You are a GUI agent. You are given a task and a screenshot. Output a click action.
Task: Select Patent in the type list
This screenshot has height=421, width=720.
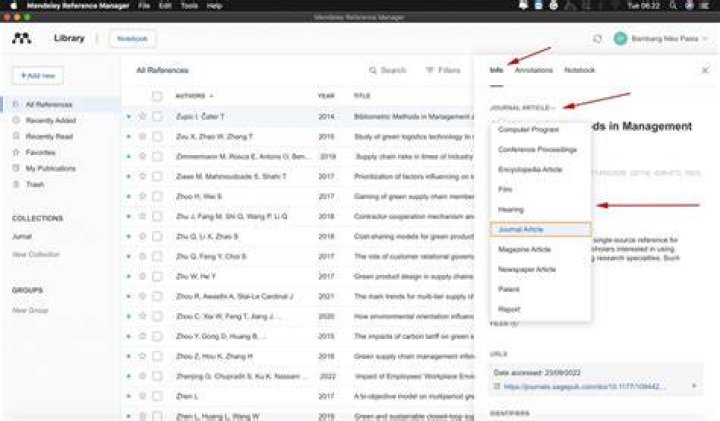pos(509,289)
